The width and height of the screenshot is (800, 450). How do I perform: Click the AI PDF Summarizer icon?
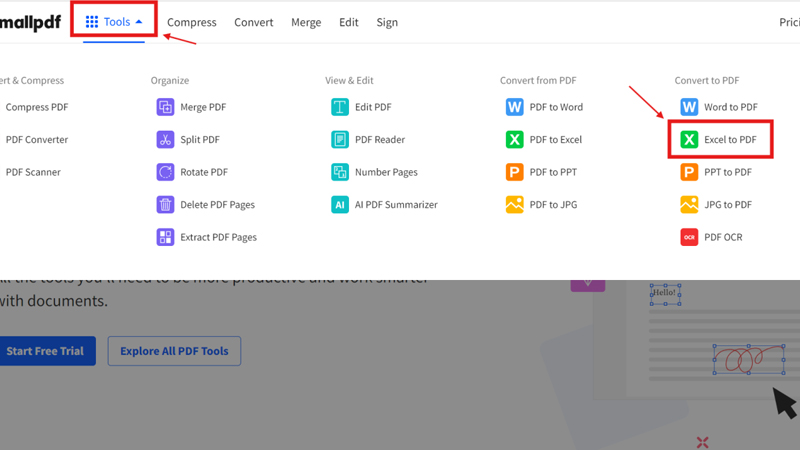tap(340, 205)
